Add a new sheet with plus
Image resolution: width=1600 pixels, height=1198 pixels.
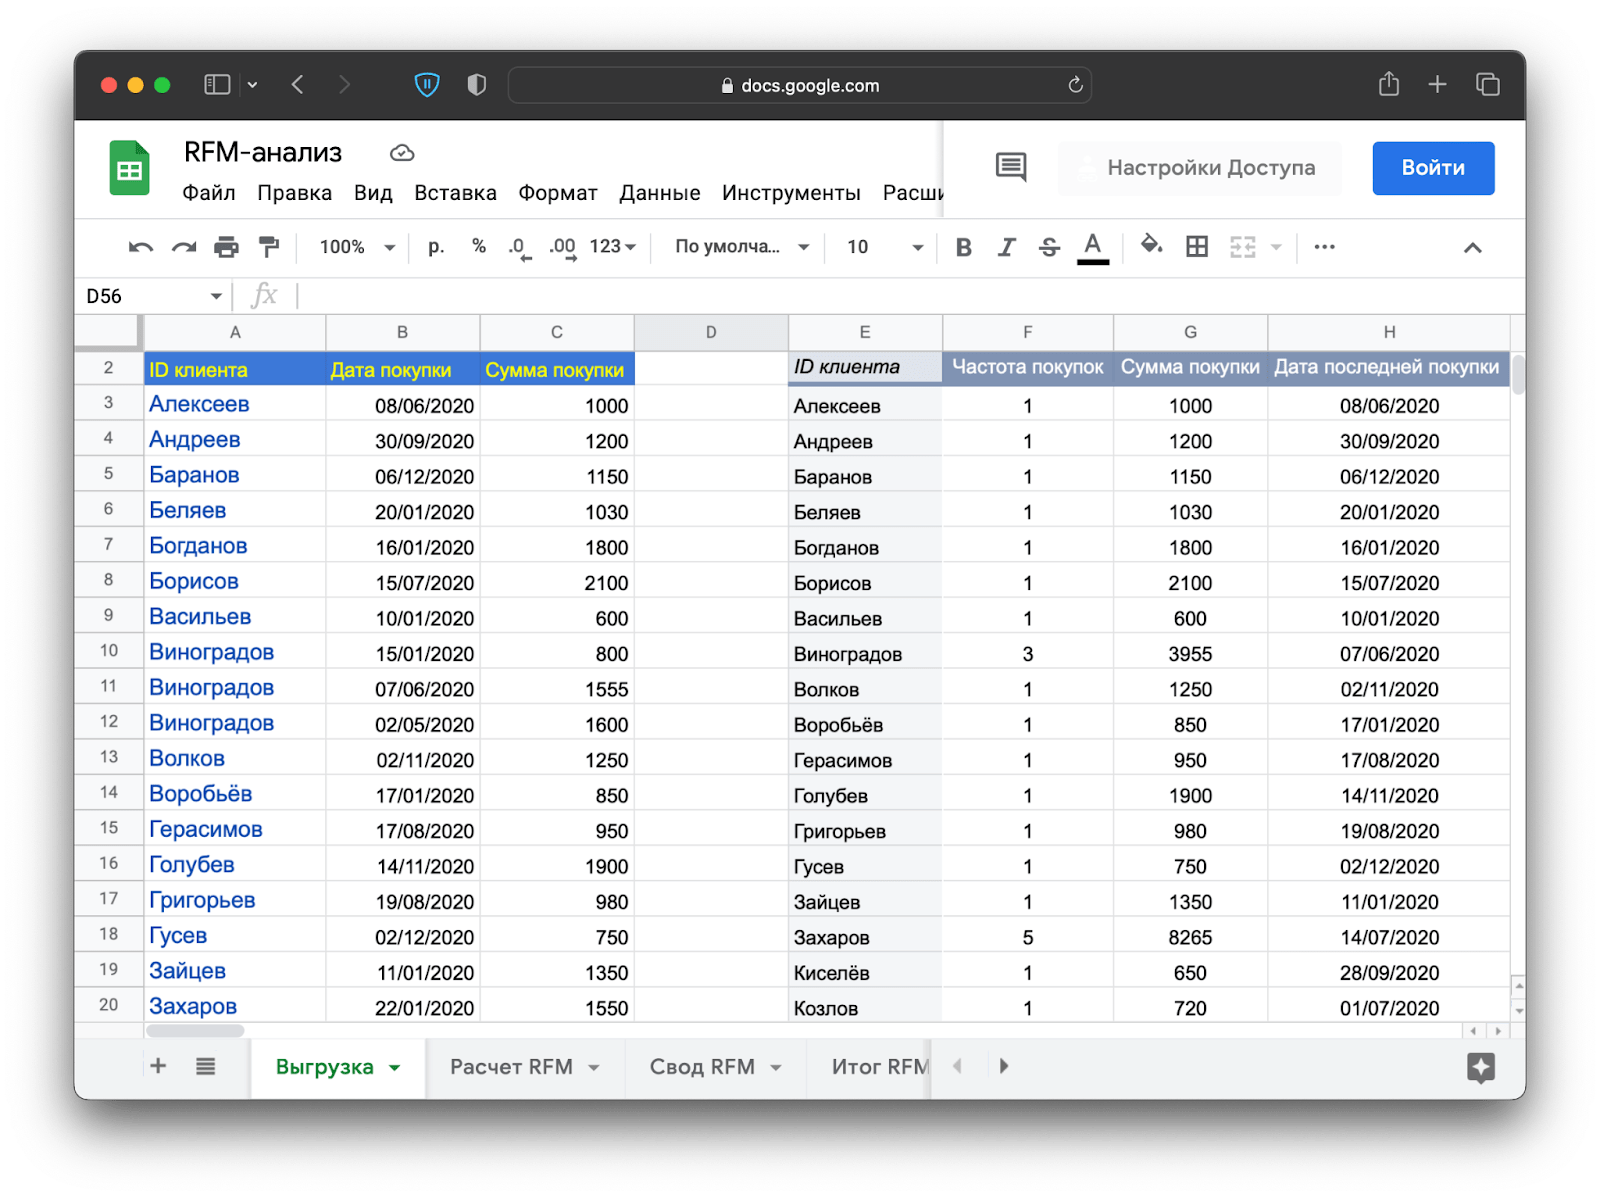pos(158,1067)
